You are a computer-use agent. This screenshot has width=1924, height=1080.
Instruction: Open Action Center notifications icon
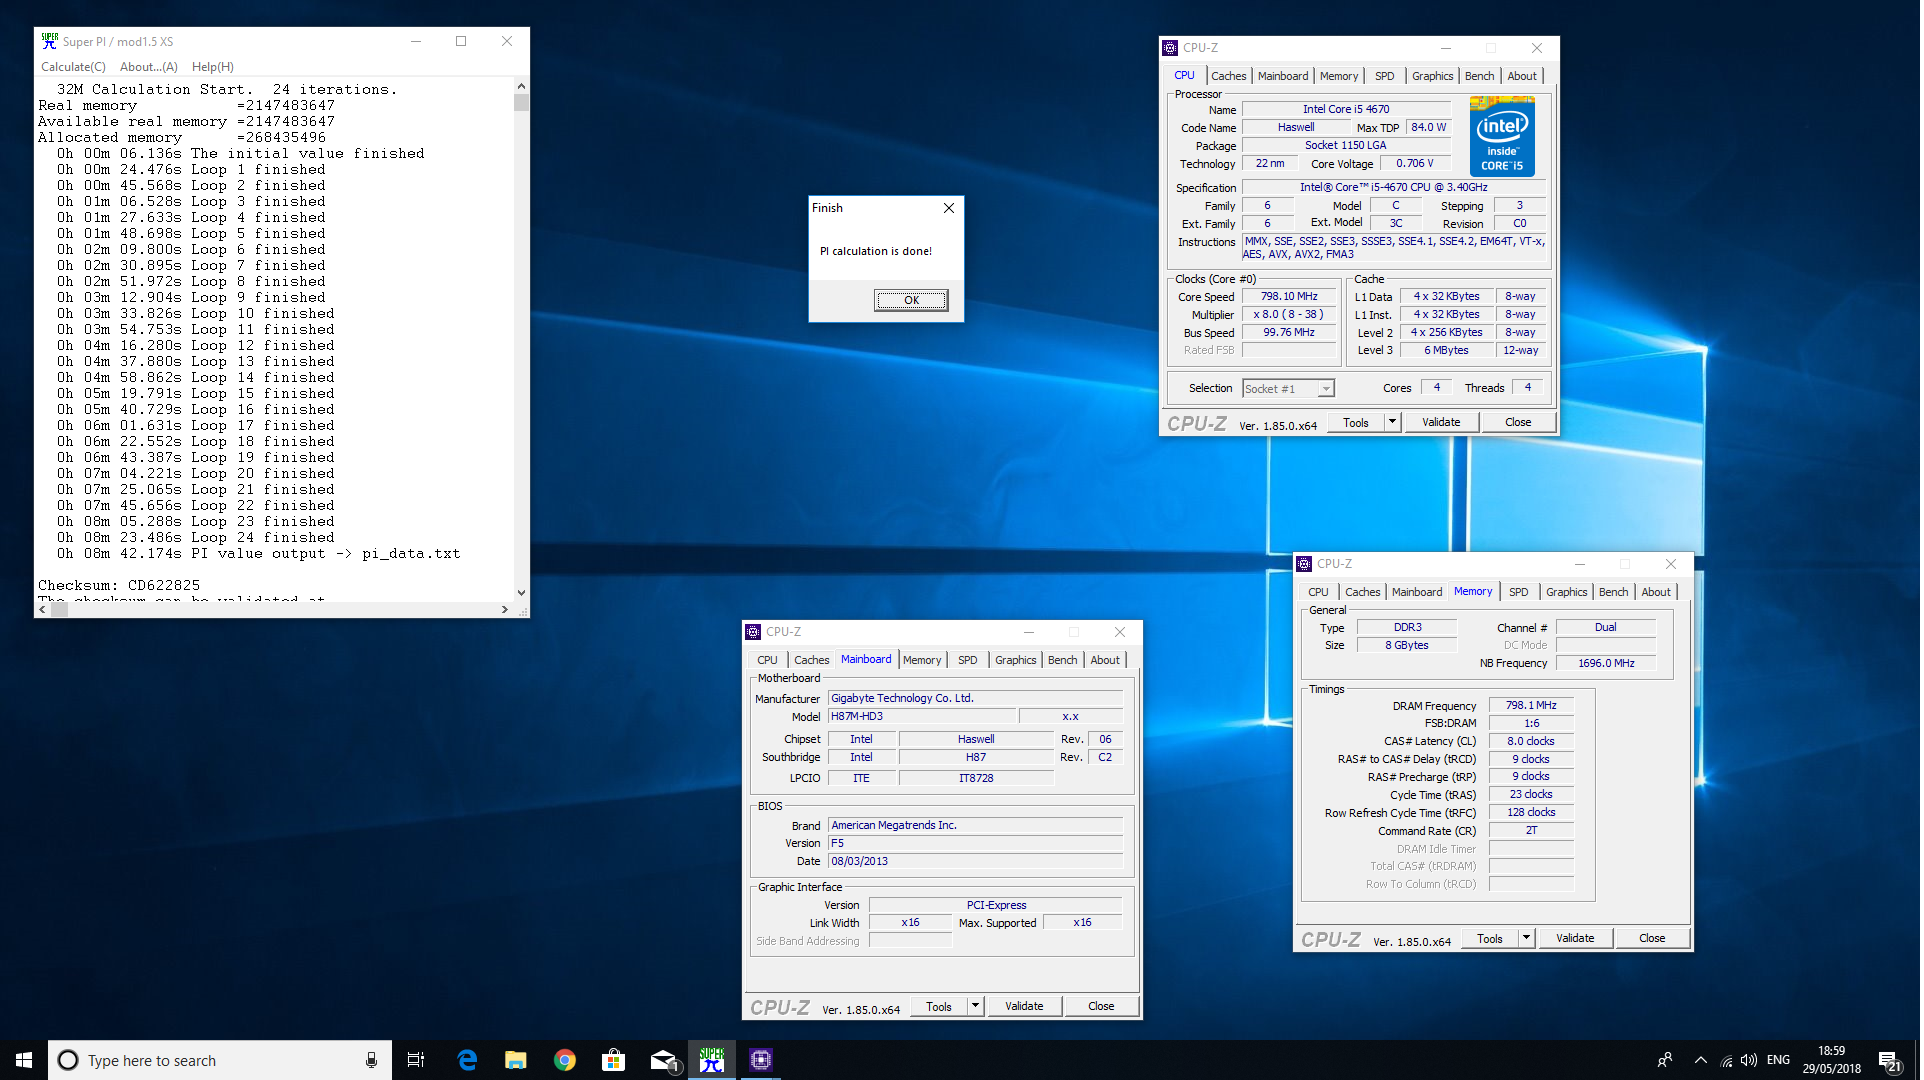pyautogui.click(x=1889, y=1061)
